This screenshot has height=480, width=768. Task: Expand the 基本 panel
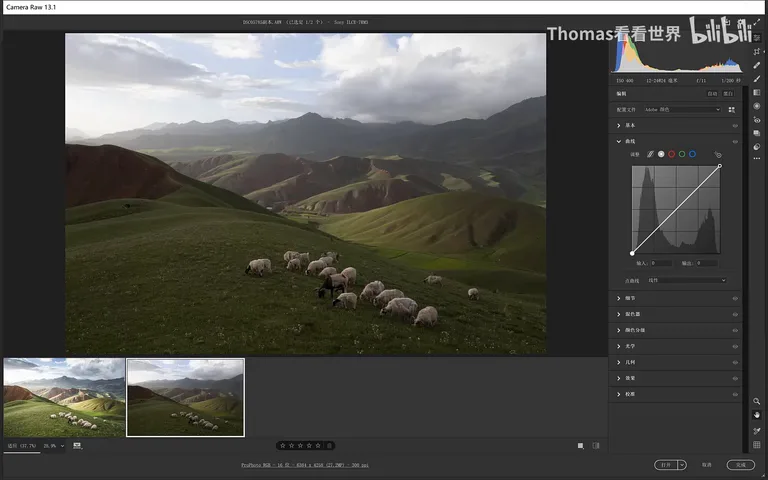tap(619, 126)
